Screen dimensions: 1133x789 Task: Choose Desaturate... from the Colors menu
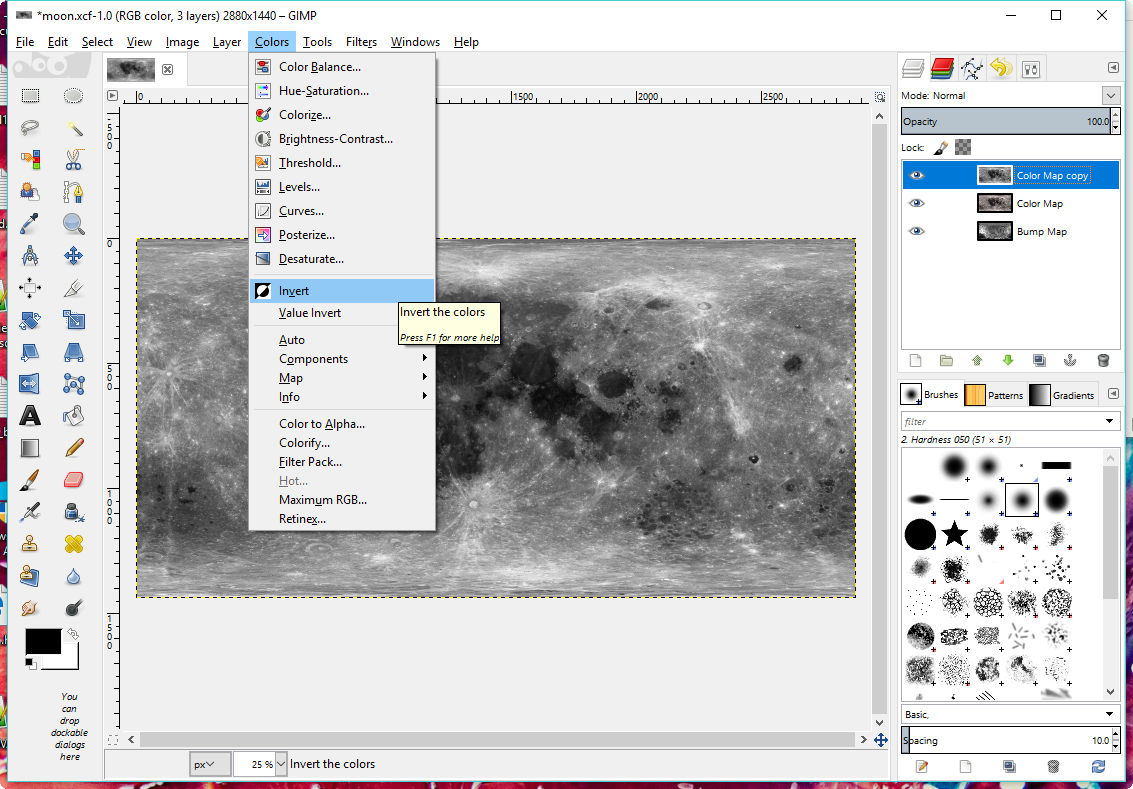(x=311, y=259)
